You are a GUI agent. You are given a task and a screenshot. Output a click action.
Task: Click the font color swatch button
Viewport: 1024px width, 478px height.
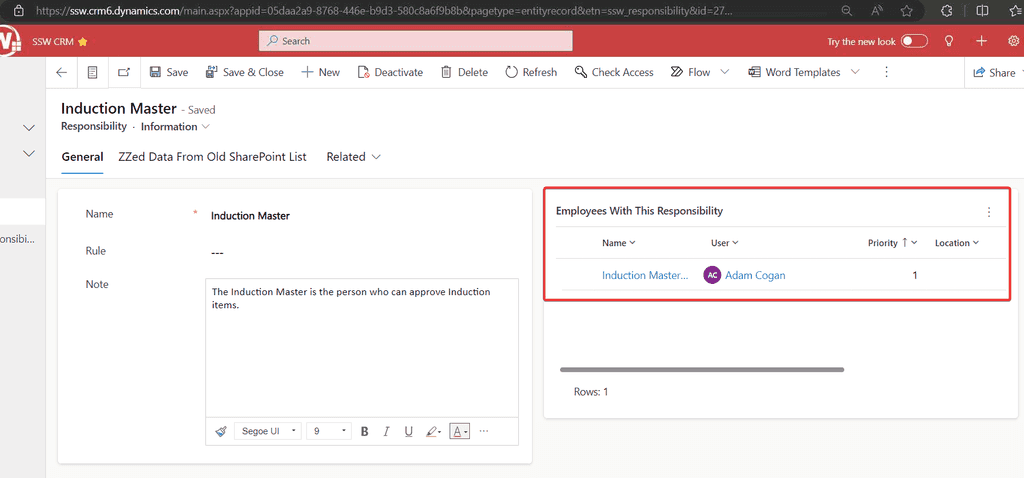pyautogui.click(x=459, y=431)
